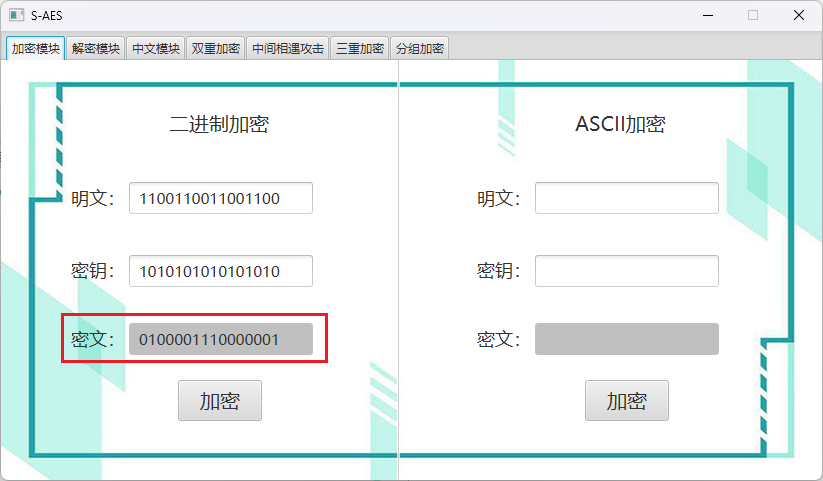Image resolution: width=823 pixels, height=481 pixels.
Task: Click the 明文 field under 二进制加密
Action: pos(220,198)
